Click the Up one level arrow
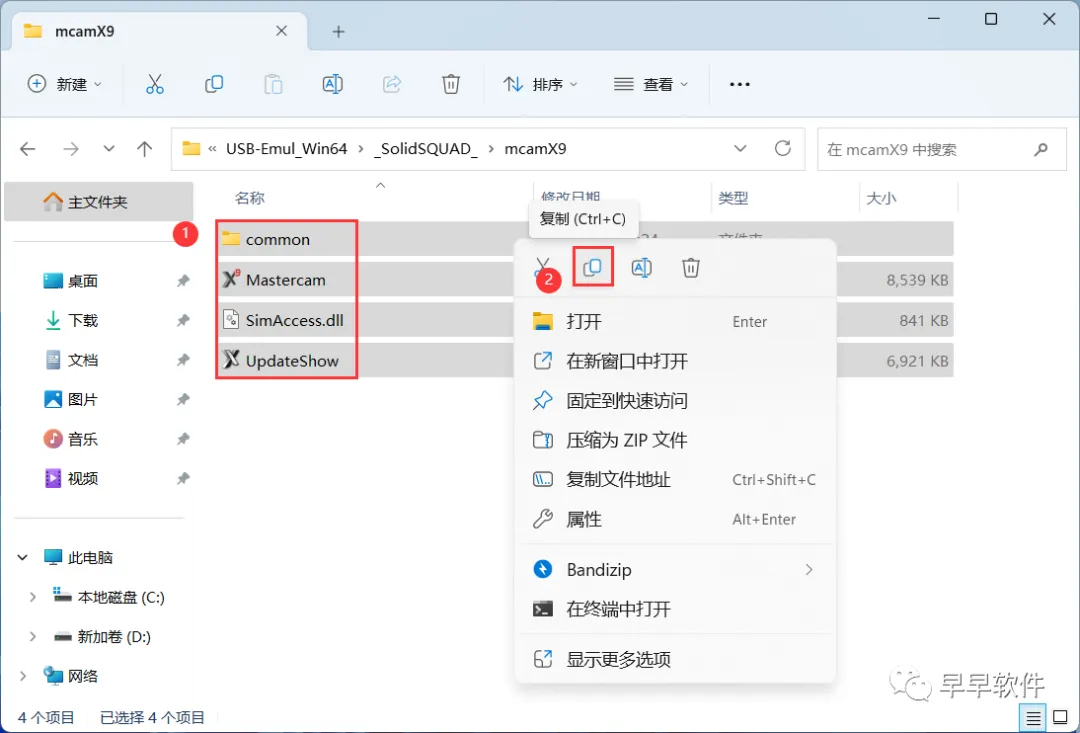This screenshot has width=1080, height=733. coord(144,149)
